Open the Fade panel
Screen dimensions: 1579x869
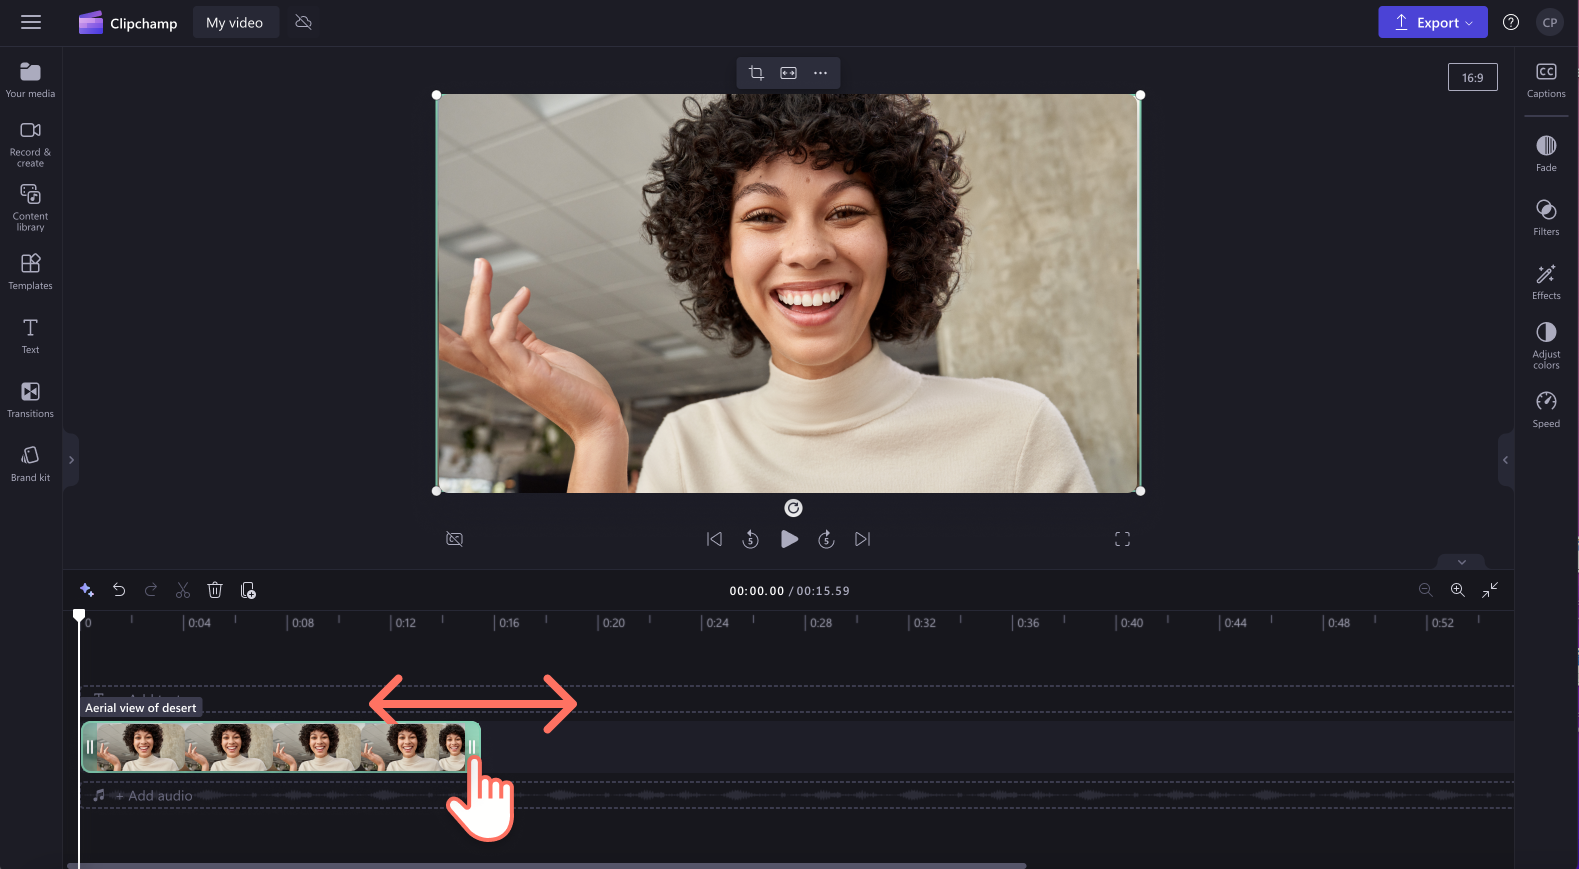pos(1546,153)
